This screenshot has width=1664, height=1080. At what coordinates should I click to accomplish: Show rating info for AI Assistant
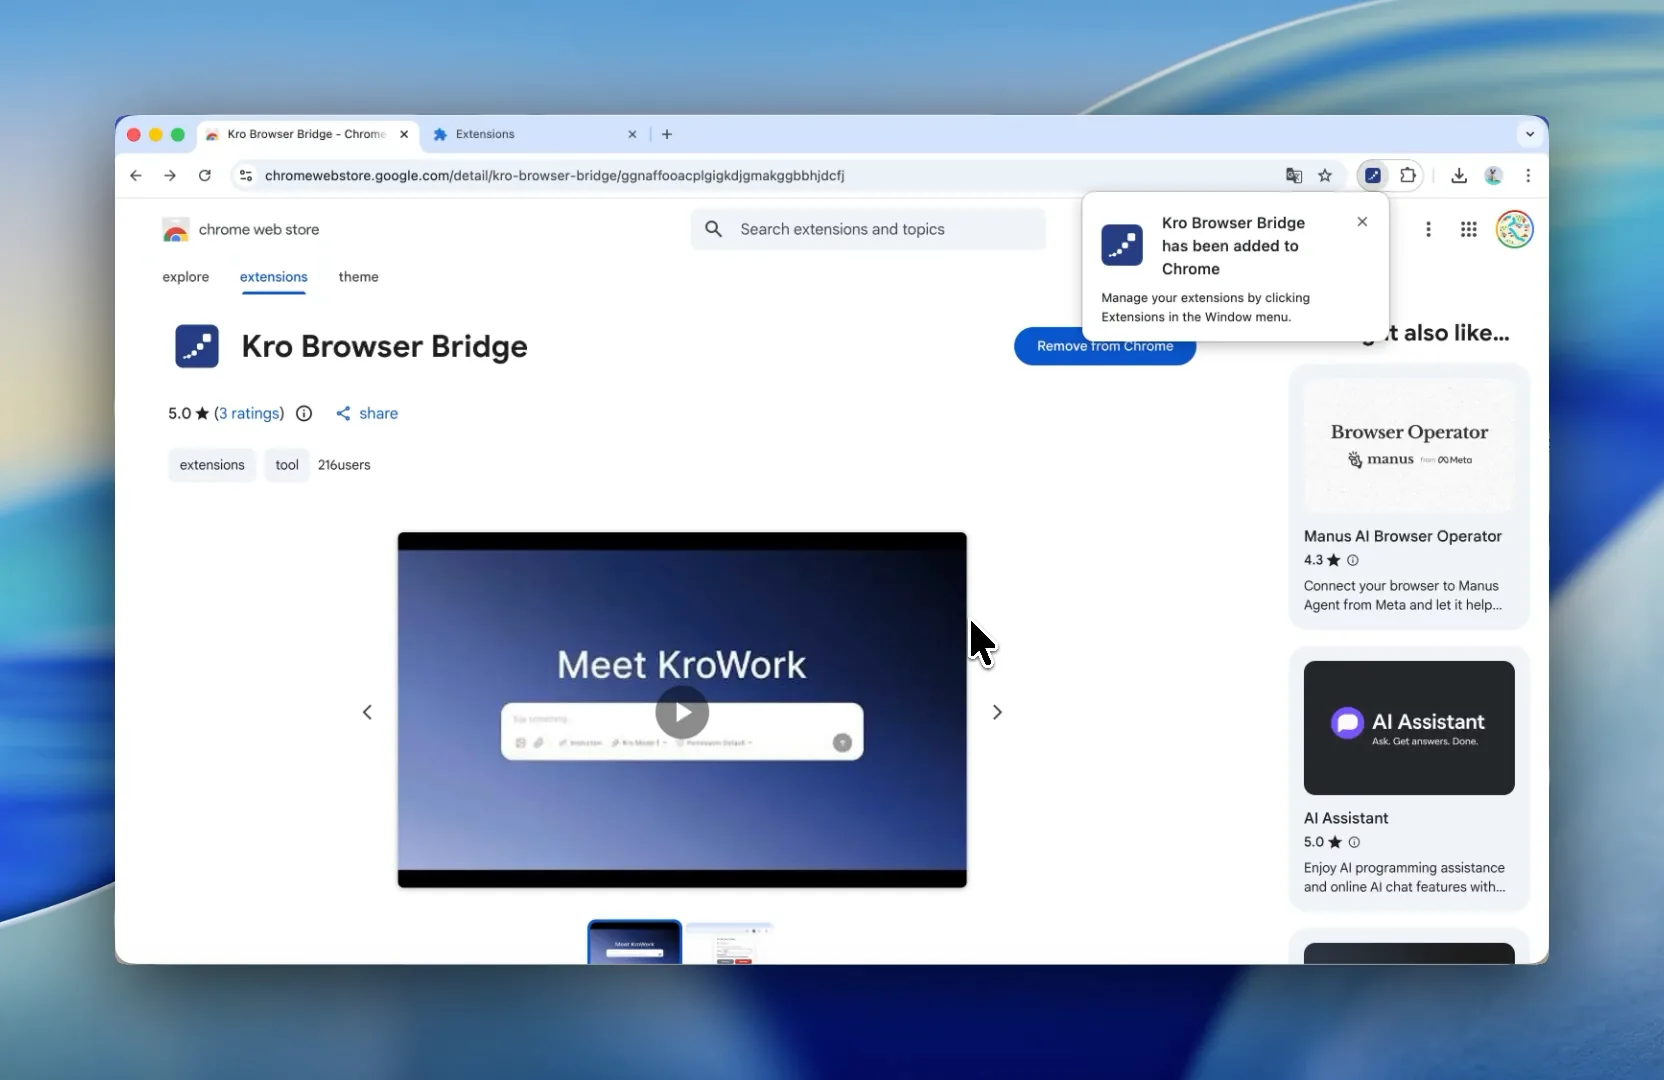point(1354,842)
